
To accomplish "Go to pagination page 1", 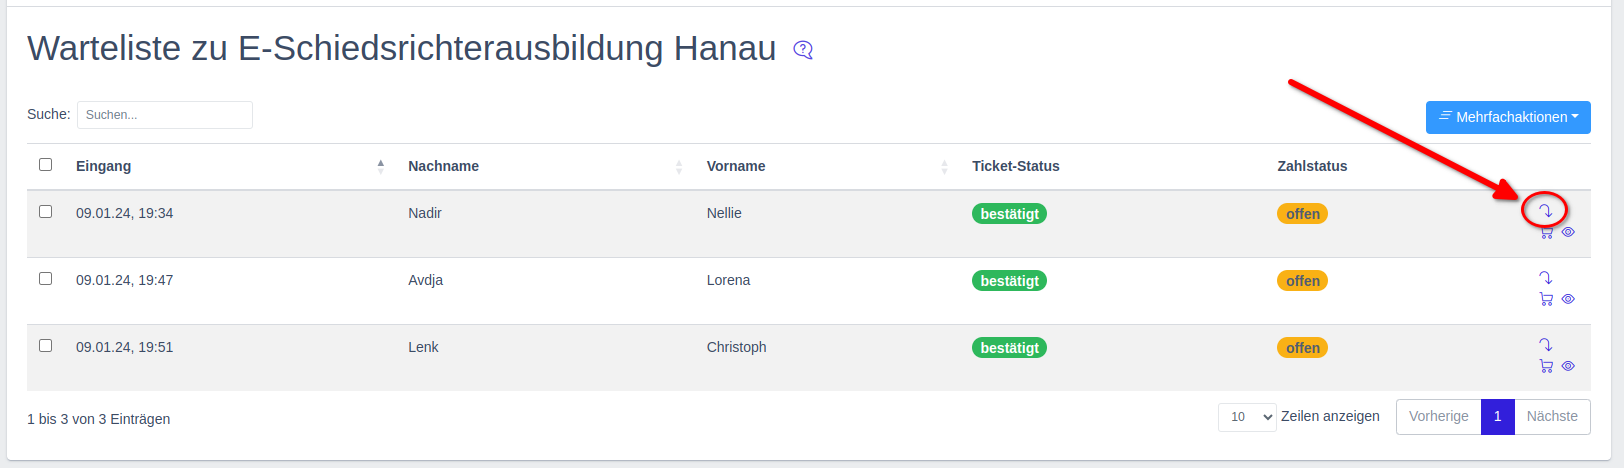I will coord(1497,417).
